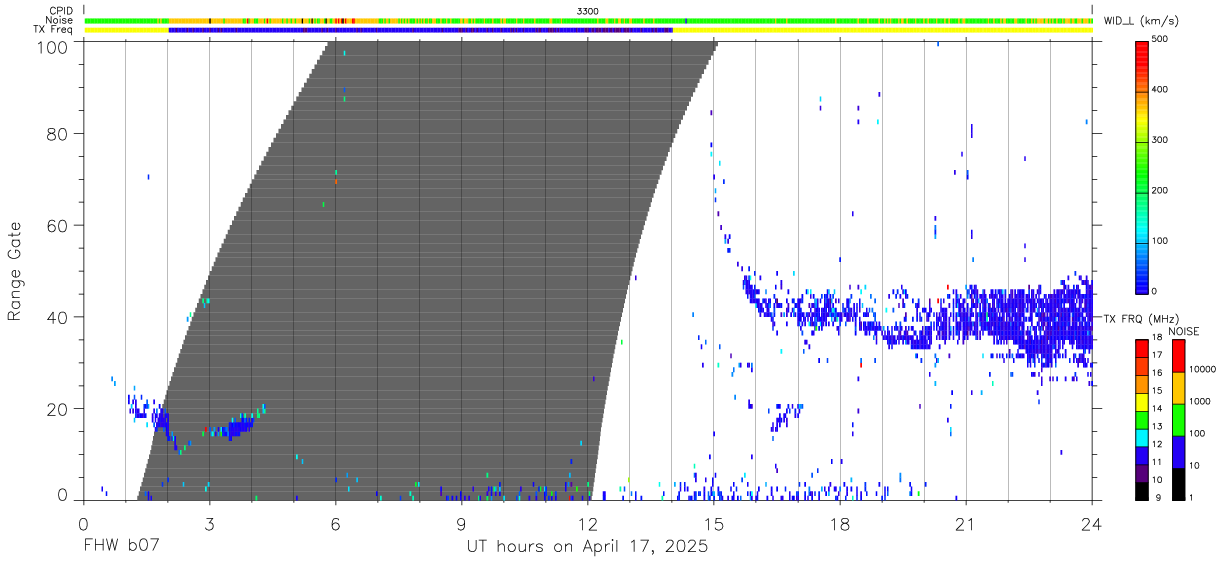1228x567 pixels.
Task: Click the 60 tick on Range Gate axis
Action: tap(59, 226)
